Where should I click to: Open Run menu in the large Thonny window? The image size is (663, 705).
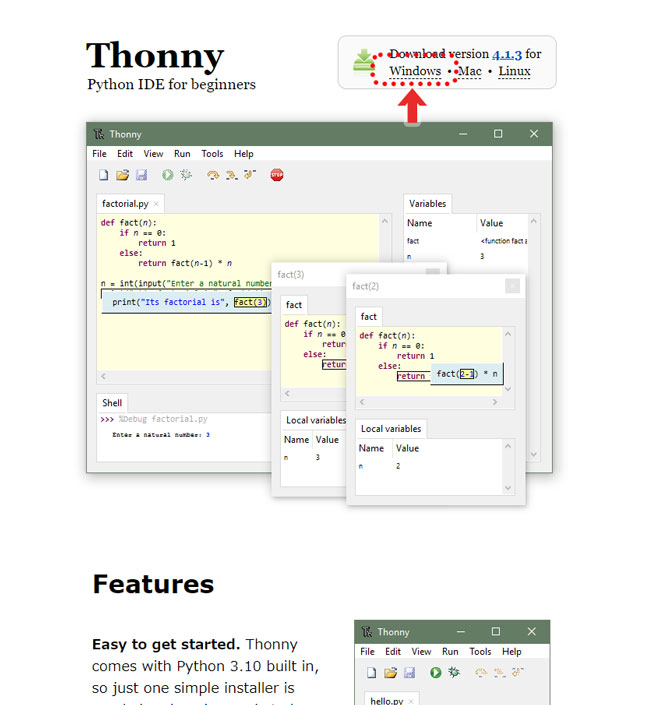[x=182, y=154]
